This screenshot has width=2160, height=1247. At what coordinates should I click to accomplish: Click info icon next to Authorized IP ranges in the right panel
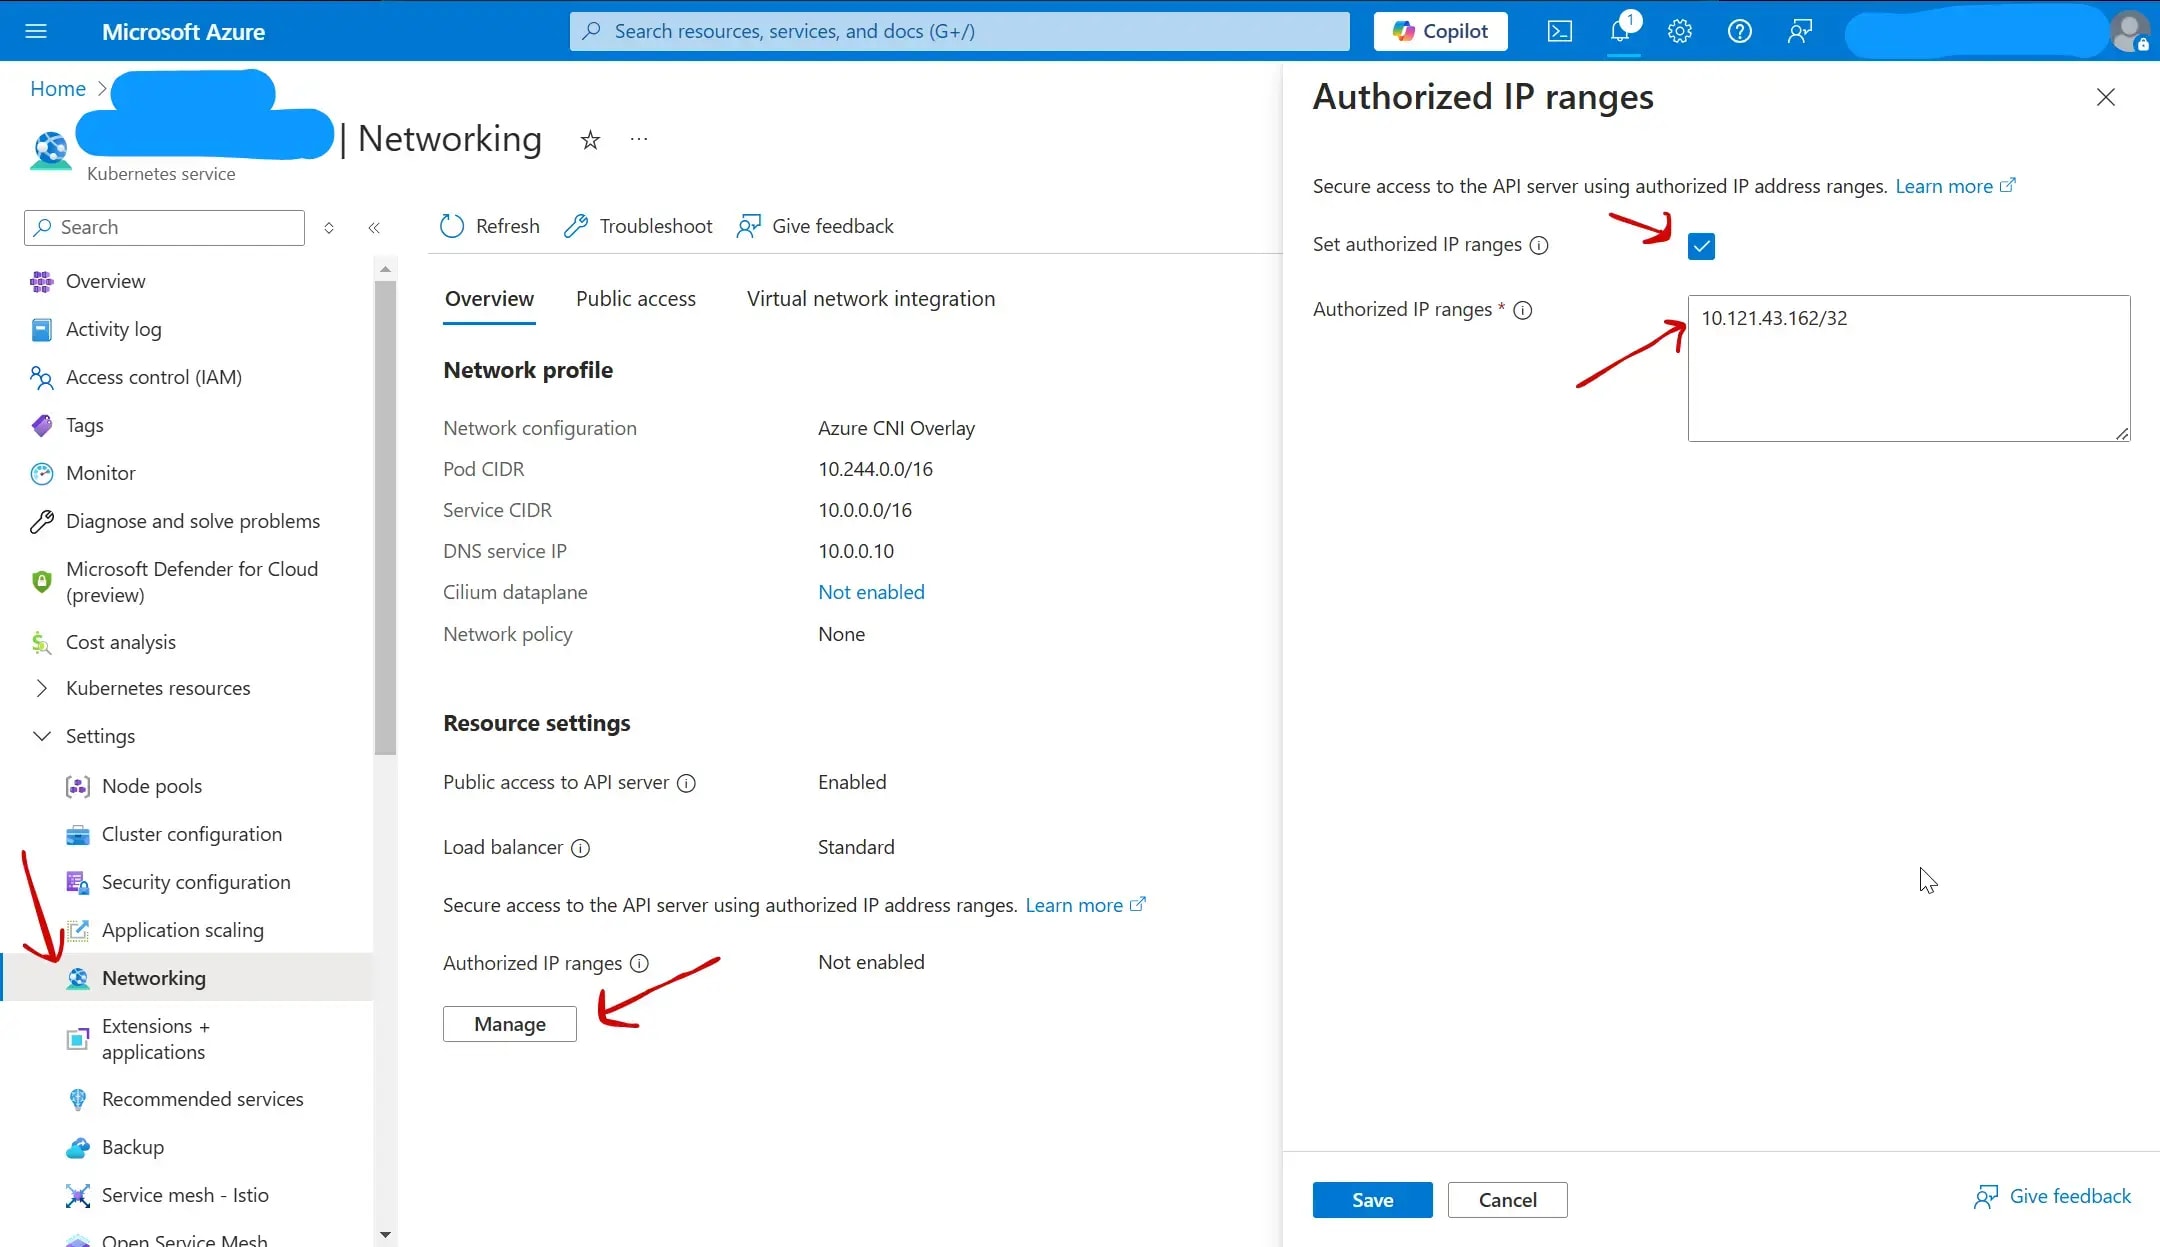1523,310
